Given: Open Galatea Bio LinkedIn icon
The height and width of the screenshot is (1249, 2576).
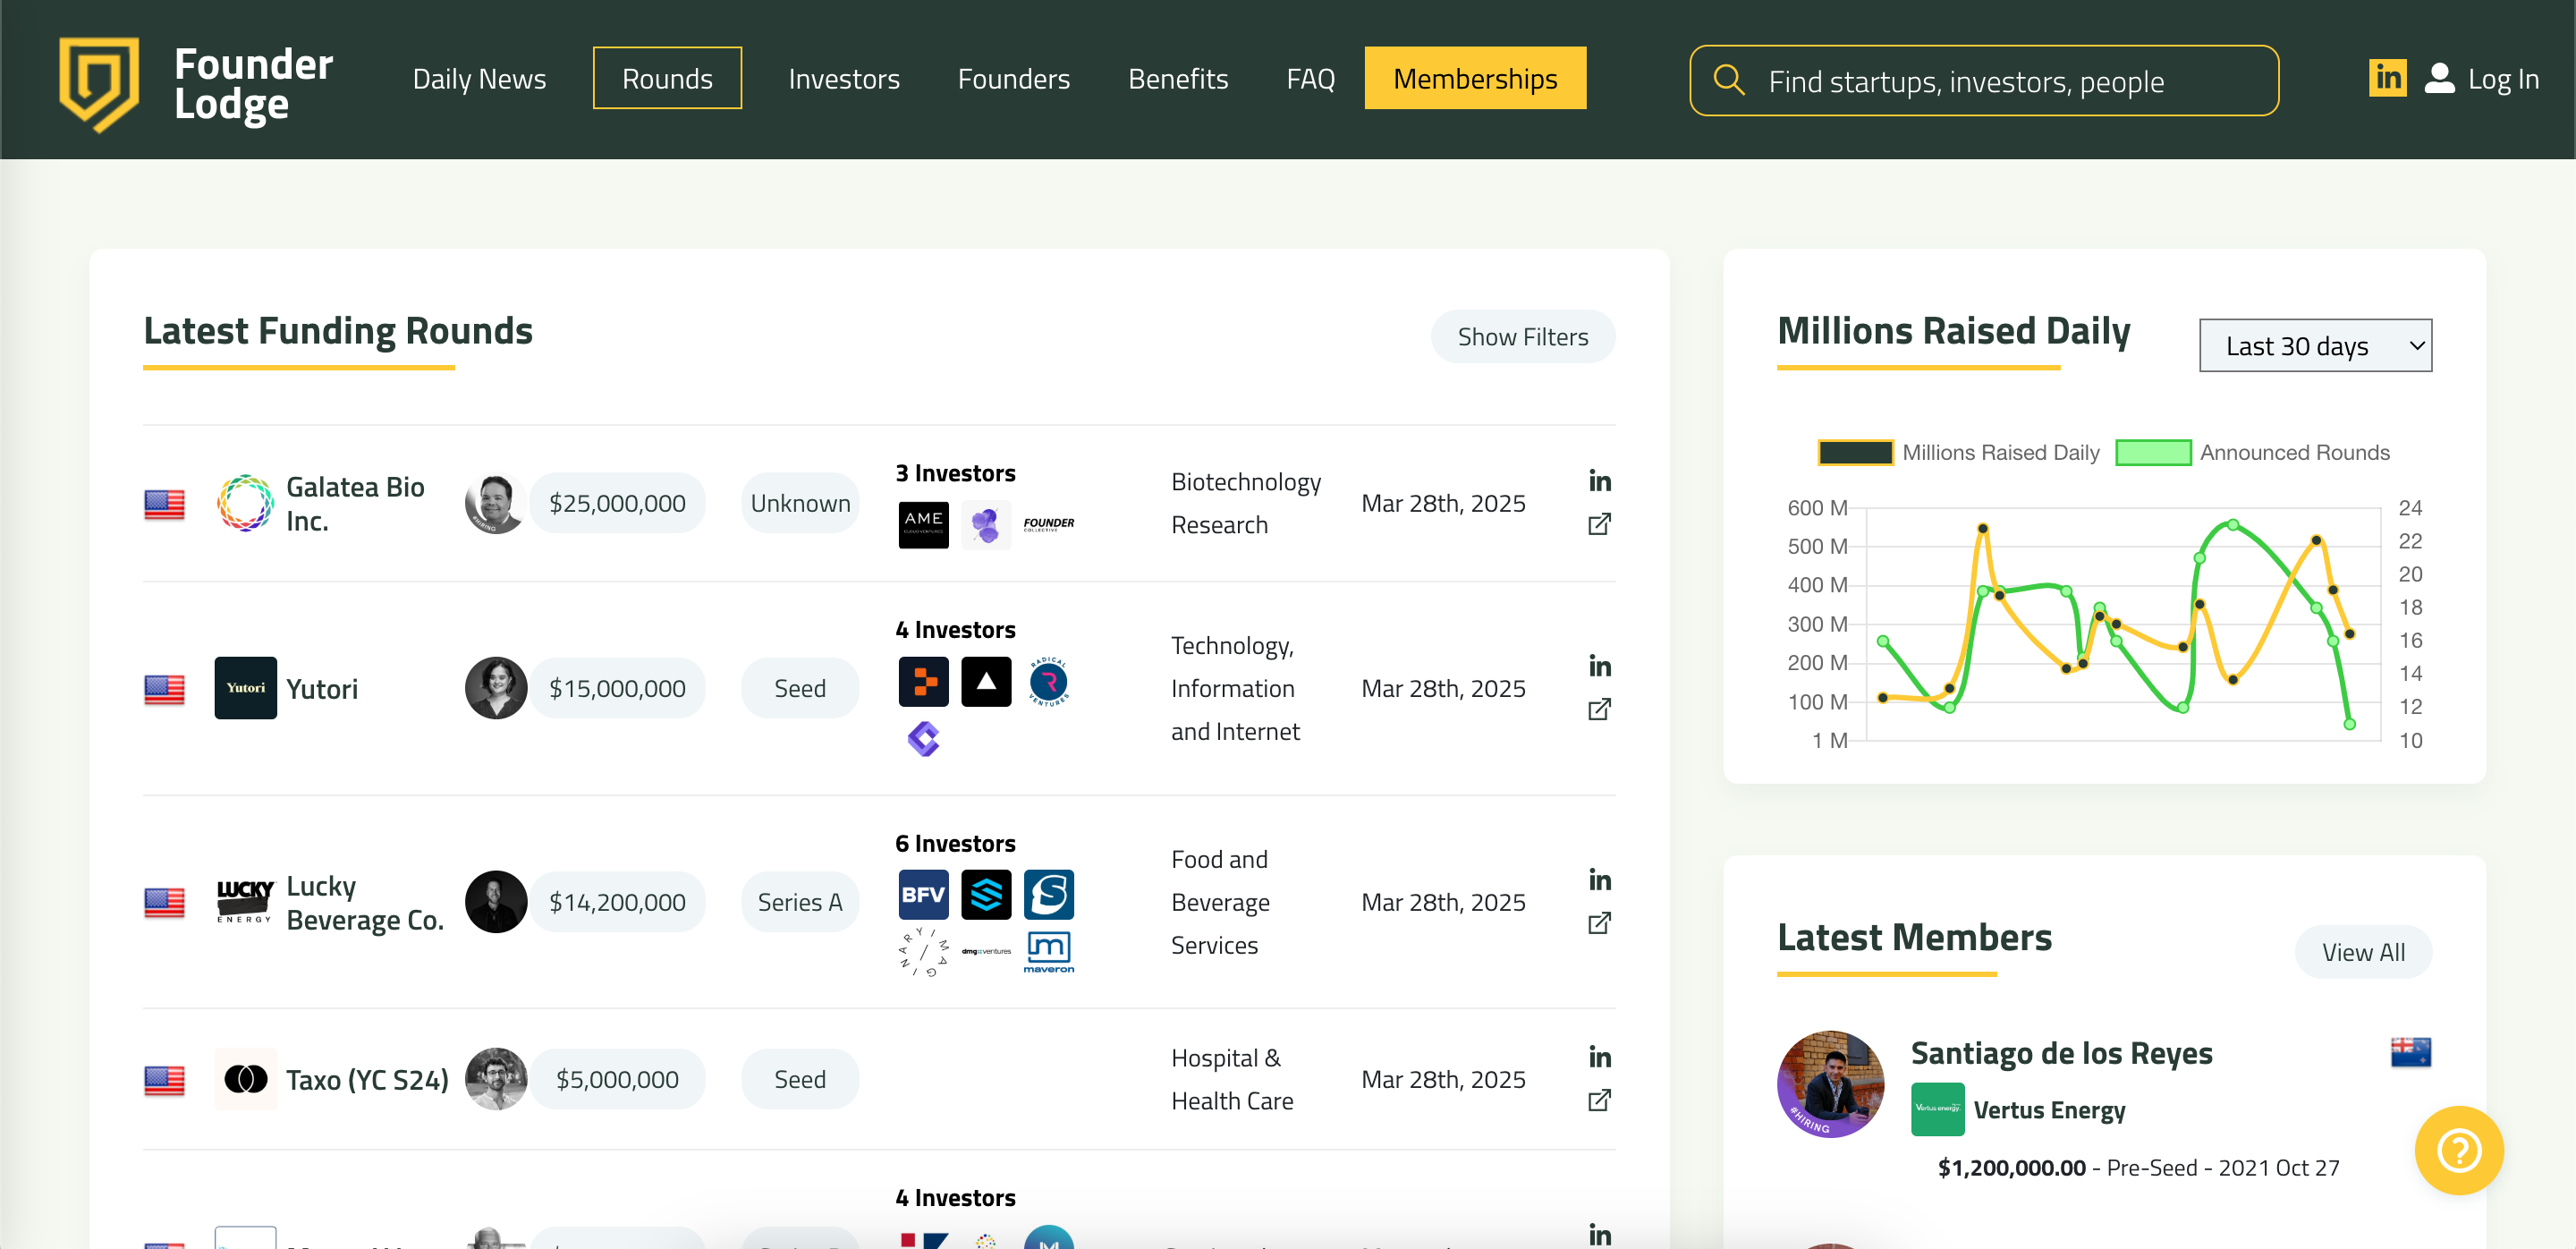Looking at the screenshot, I should pos(1599,481).
